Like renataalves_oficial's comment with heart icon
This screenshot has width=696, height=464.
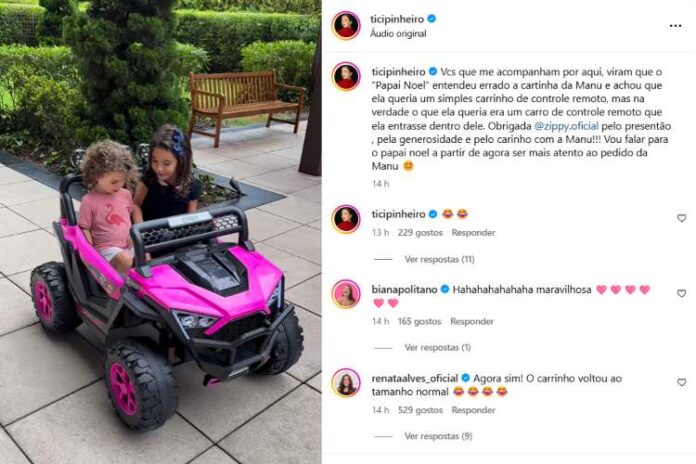tap(681, 382)
